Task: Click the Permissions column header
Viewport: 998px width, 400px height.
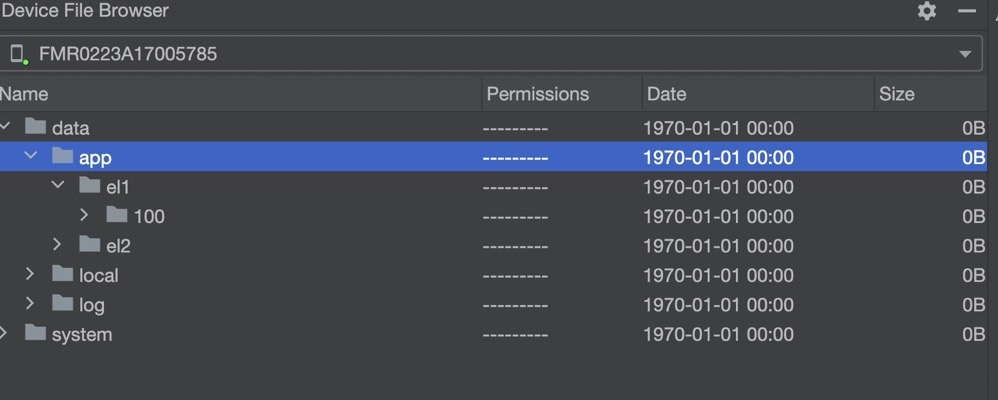Action: 537,94
